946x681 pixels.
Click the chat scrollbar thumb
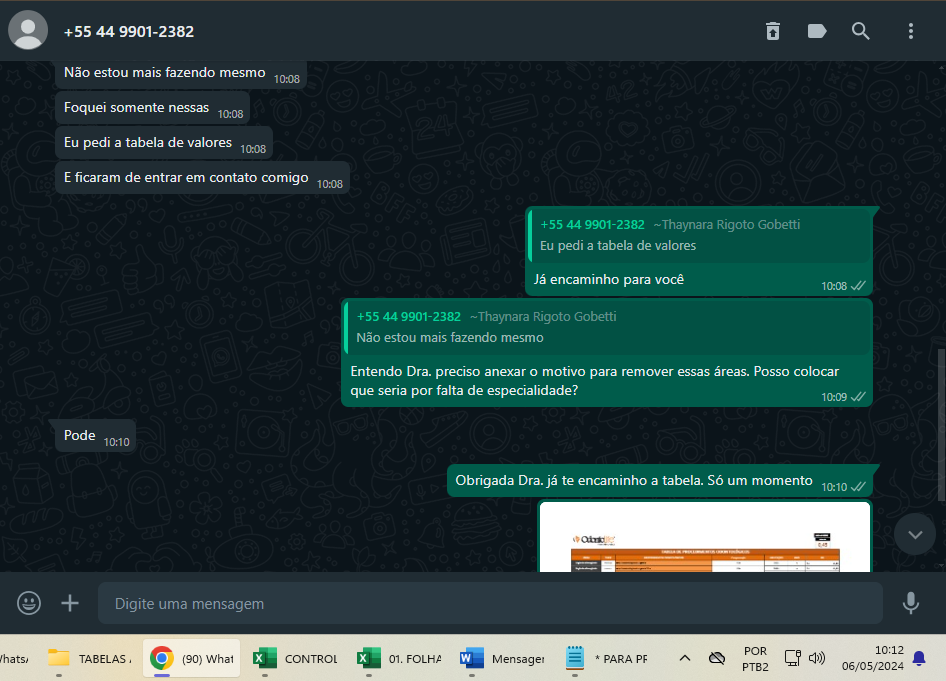941,425
